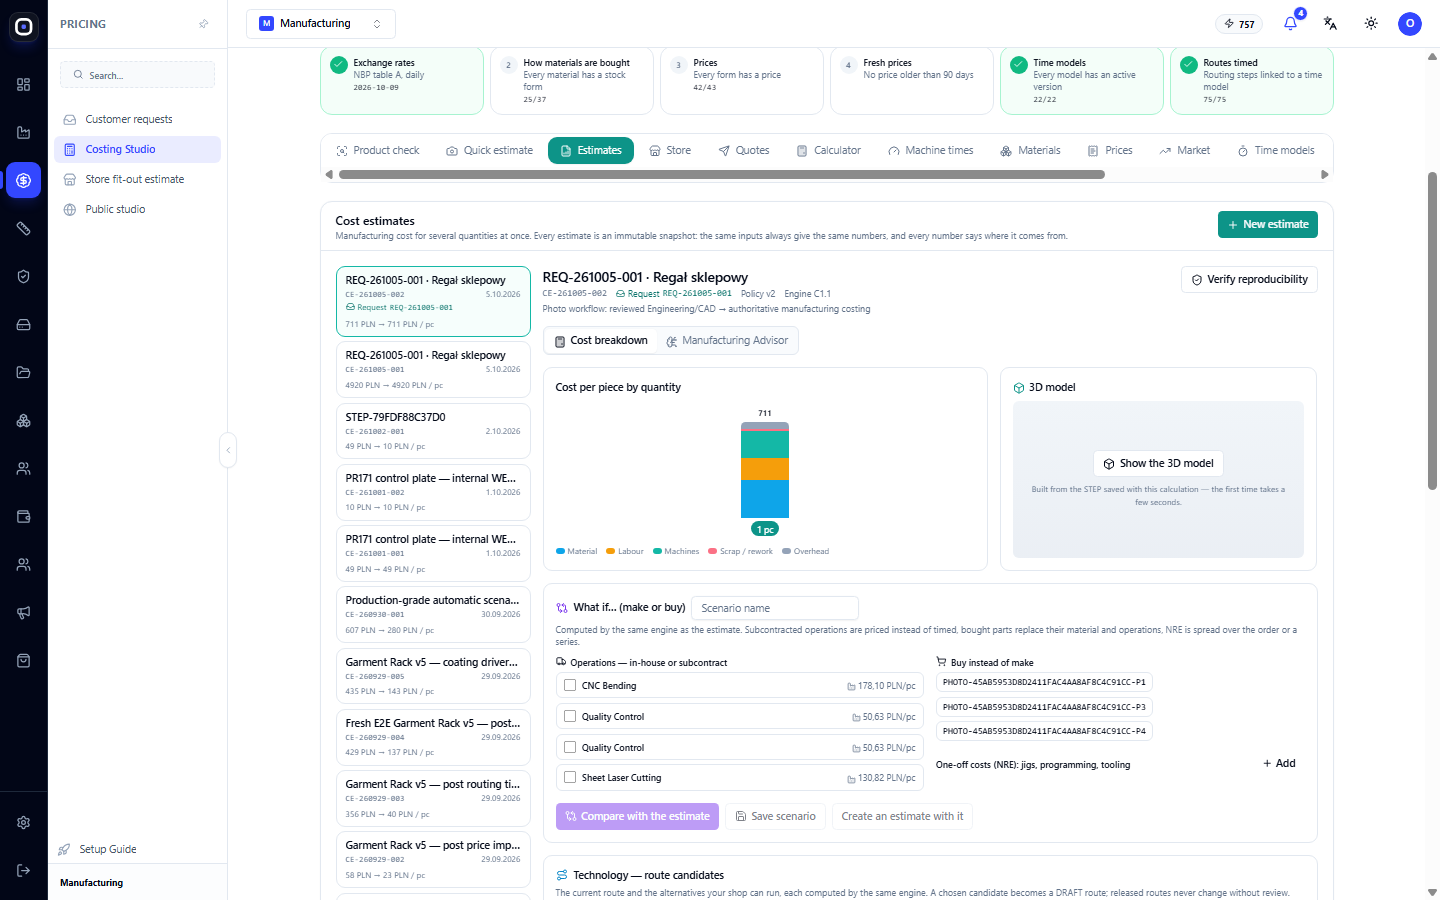1440x900 pixels.
Task: Click the logout icon at the sidebar bottom
Action: click(x=24, y=871)
